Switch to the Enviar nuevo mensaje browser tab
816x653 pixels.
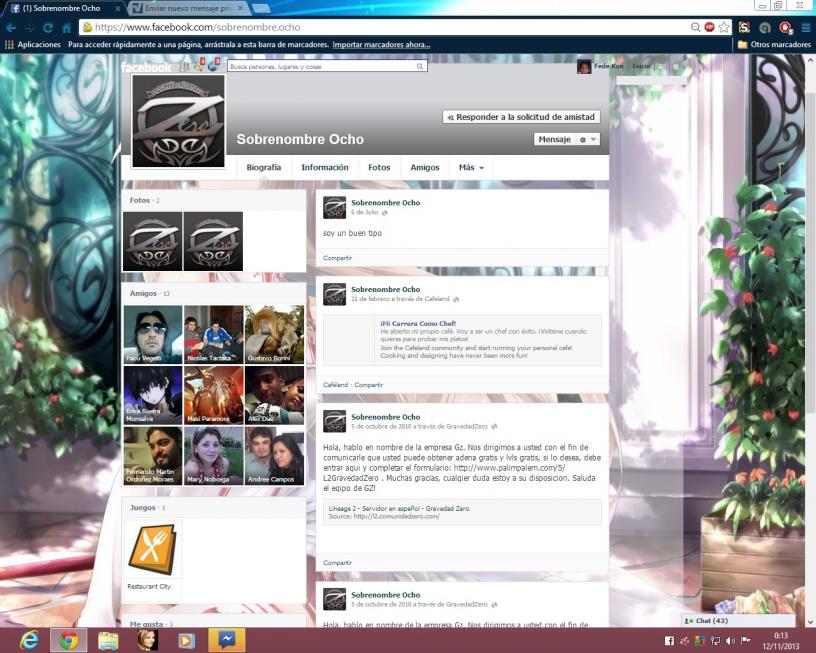click(x=188, y=8)
